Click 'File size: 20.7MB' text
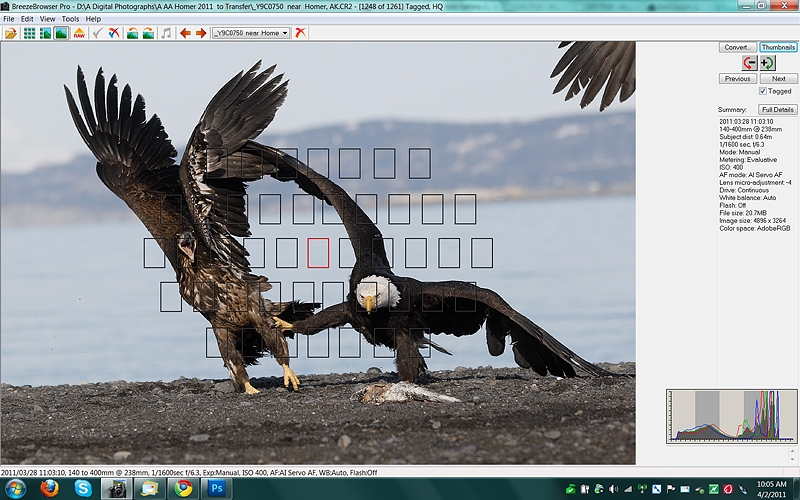This screenshot has height=500, width=800. tap(742, 213)
